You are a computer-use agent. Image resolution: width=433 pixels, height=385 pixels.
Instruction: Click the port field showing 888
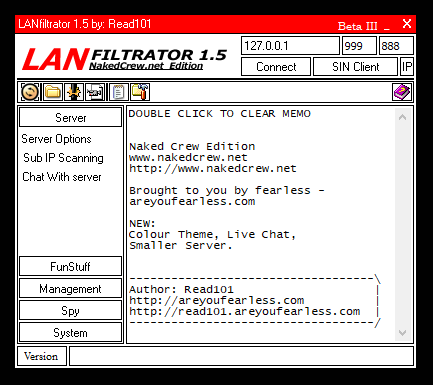[396, 46]
